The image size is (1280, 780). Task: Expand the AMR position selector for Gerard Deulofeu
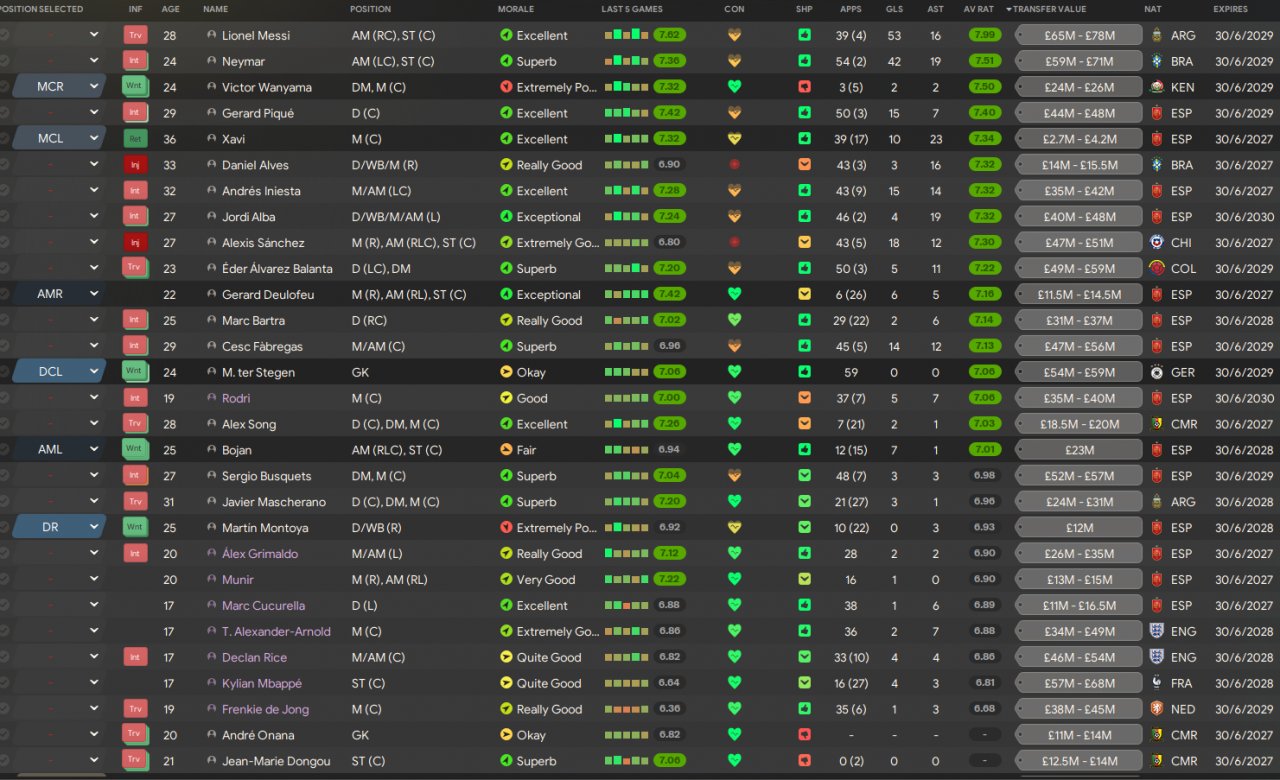pos(59,294)
